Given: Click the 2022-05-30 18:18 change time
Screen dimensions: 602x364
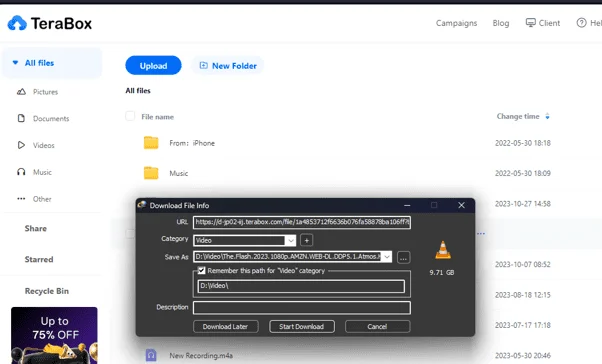Looking at the screenshot, I should 523,143.
